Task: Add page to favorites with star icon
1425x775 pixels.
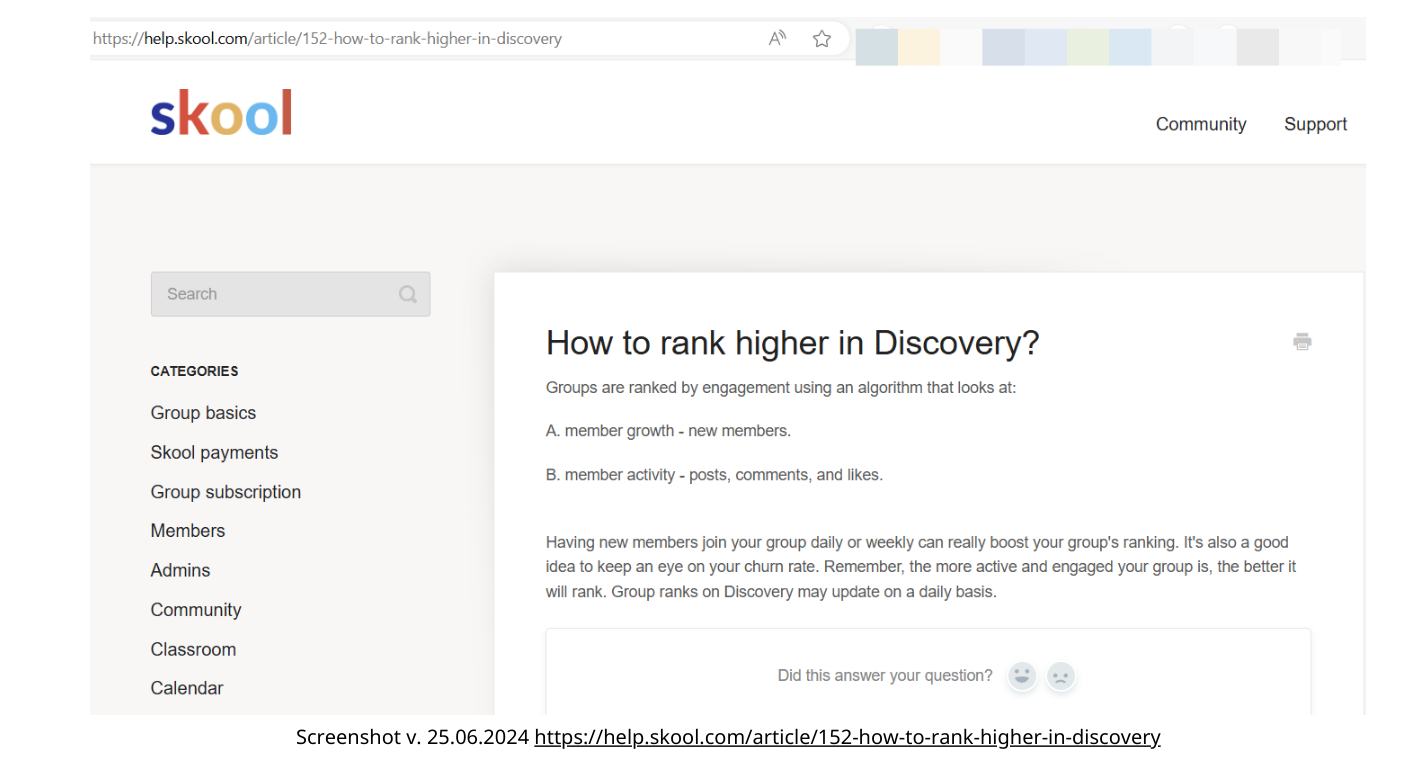Action: click(822, 39)
